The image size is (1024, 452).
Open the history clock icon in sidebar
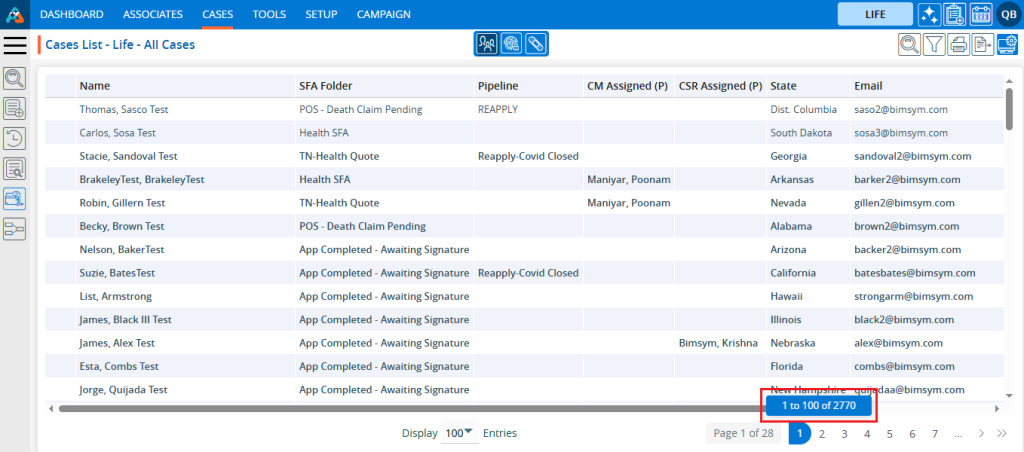pyautogui.click(x=15, y=138)
